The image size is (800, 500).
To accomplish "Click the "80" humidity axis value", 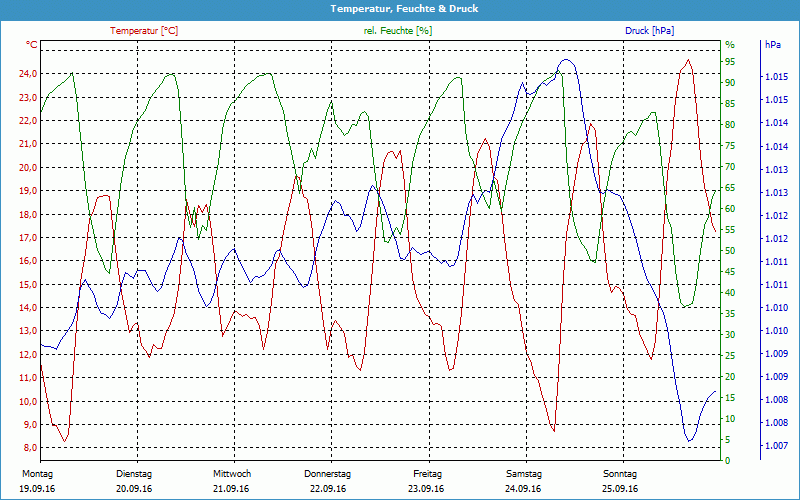I will 730,124.
